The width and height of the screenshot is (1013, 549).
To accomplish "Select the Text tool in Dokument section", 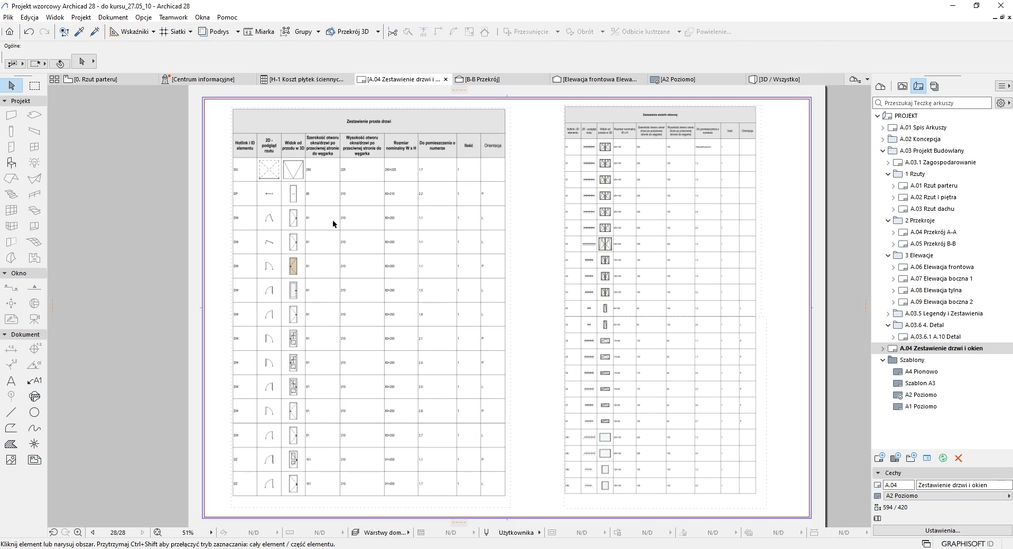I will point(11,381).
